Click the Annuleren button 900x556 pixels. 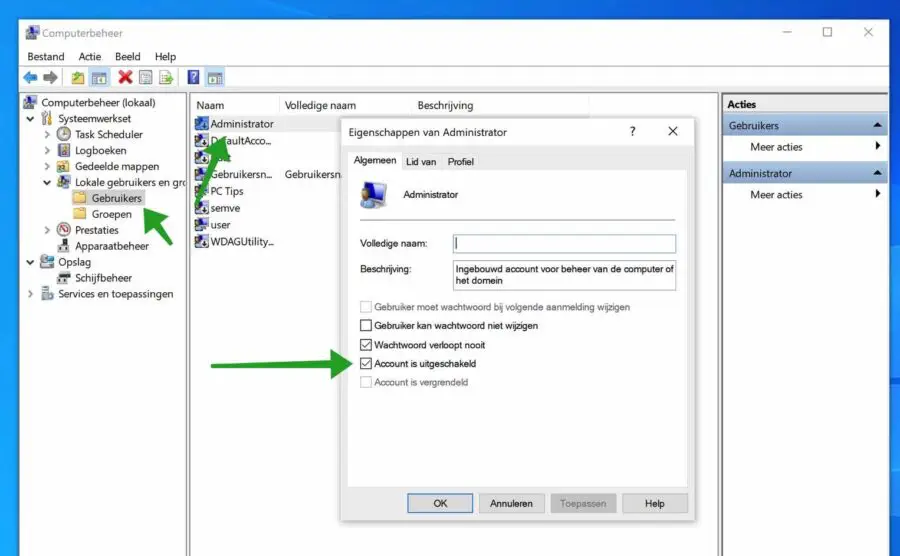click(x=511, y=503)
